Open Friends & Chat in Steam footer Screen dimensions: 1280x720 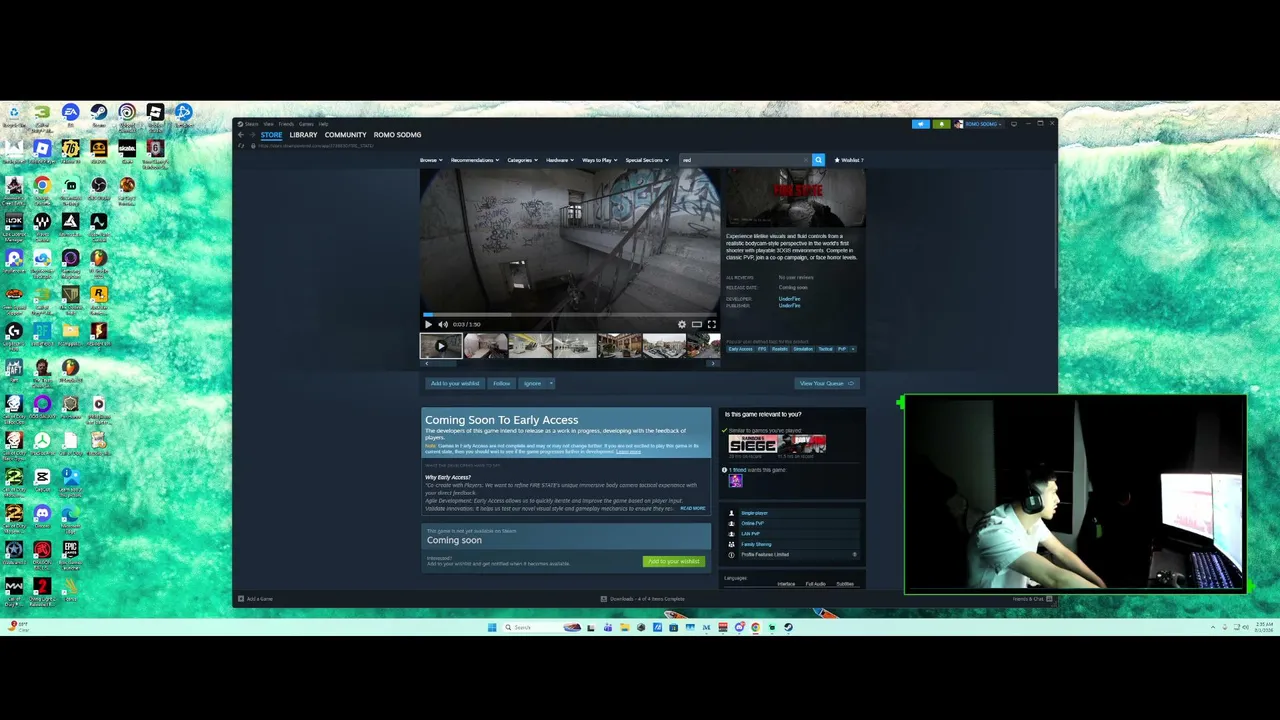[1032, 599]
